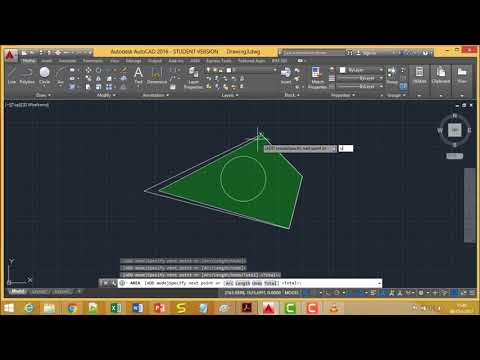Click the Undo option in command line
This screenshot has width=480, height=360.
tap(257, 283)
